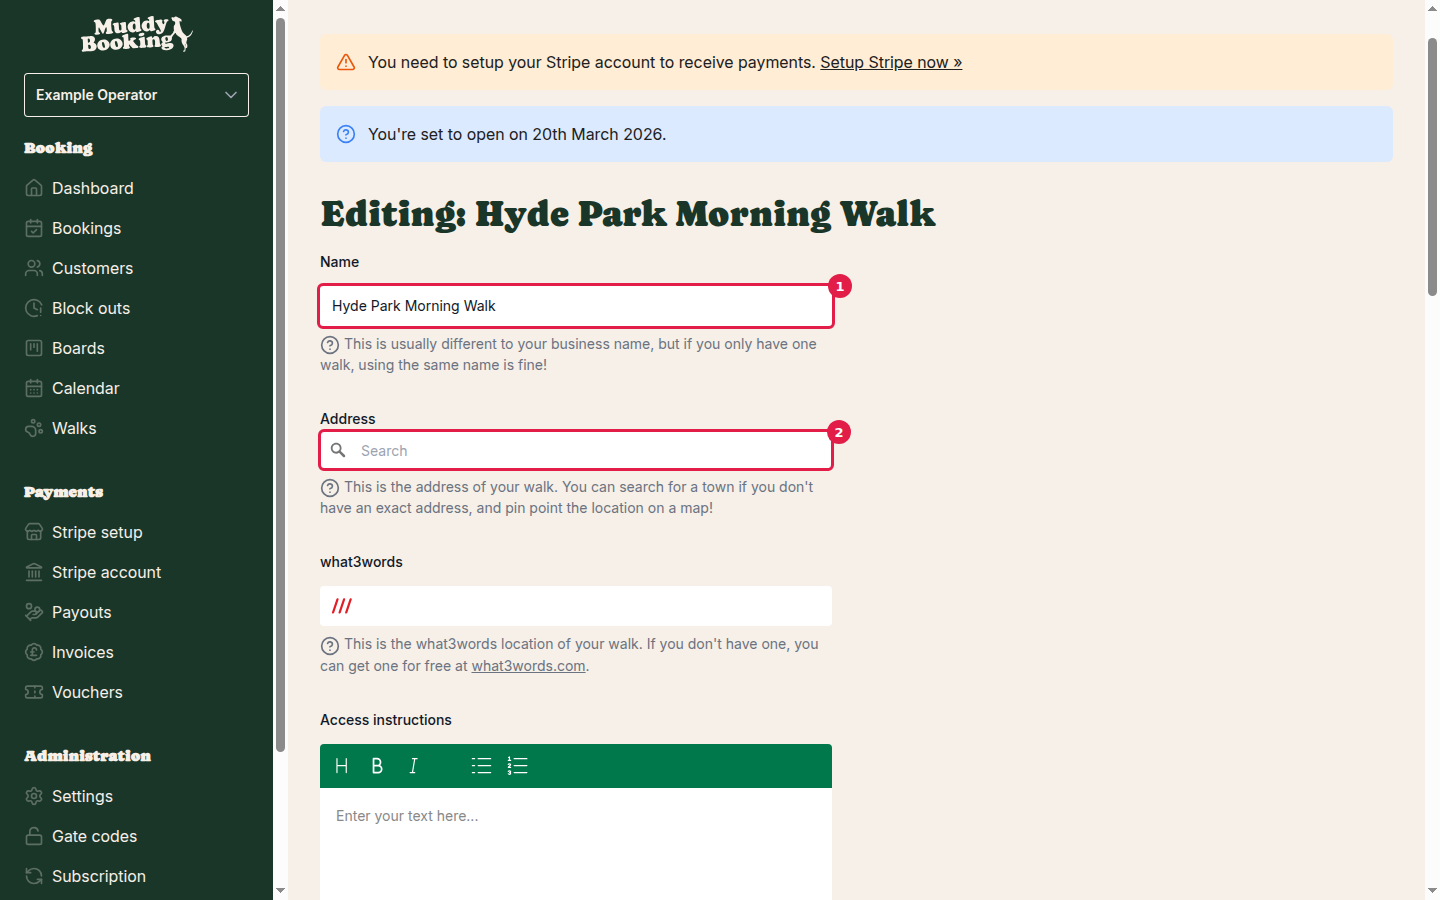Apply heading formatting in the text editor
This screenshot has width=1440, height=900.
[x=341, y=765]
